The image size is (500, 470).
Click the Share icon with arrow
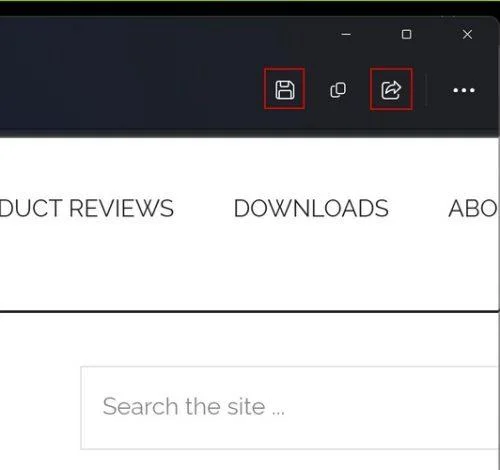[391, 90]
